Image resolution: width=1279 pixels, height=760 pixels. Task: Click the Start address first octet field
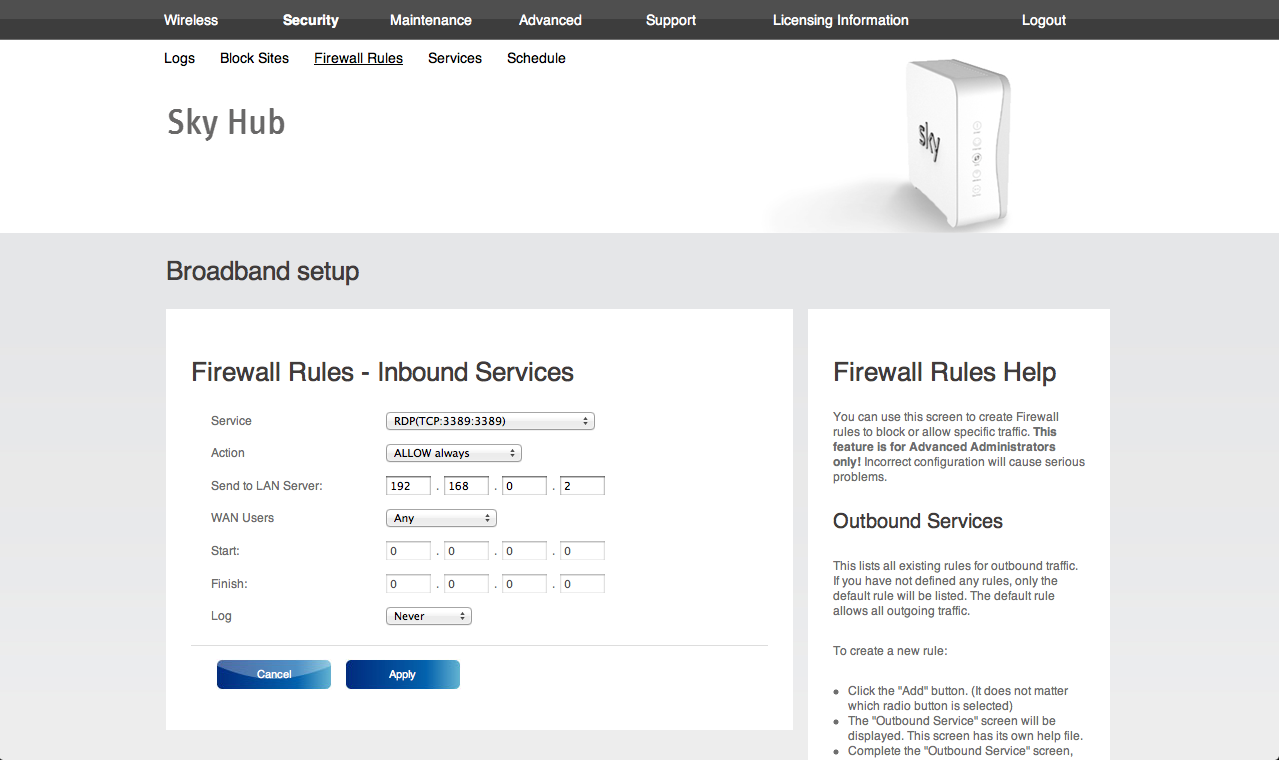click(x=408, y=551)
